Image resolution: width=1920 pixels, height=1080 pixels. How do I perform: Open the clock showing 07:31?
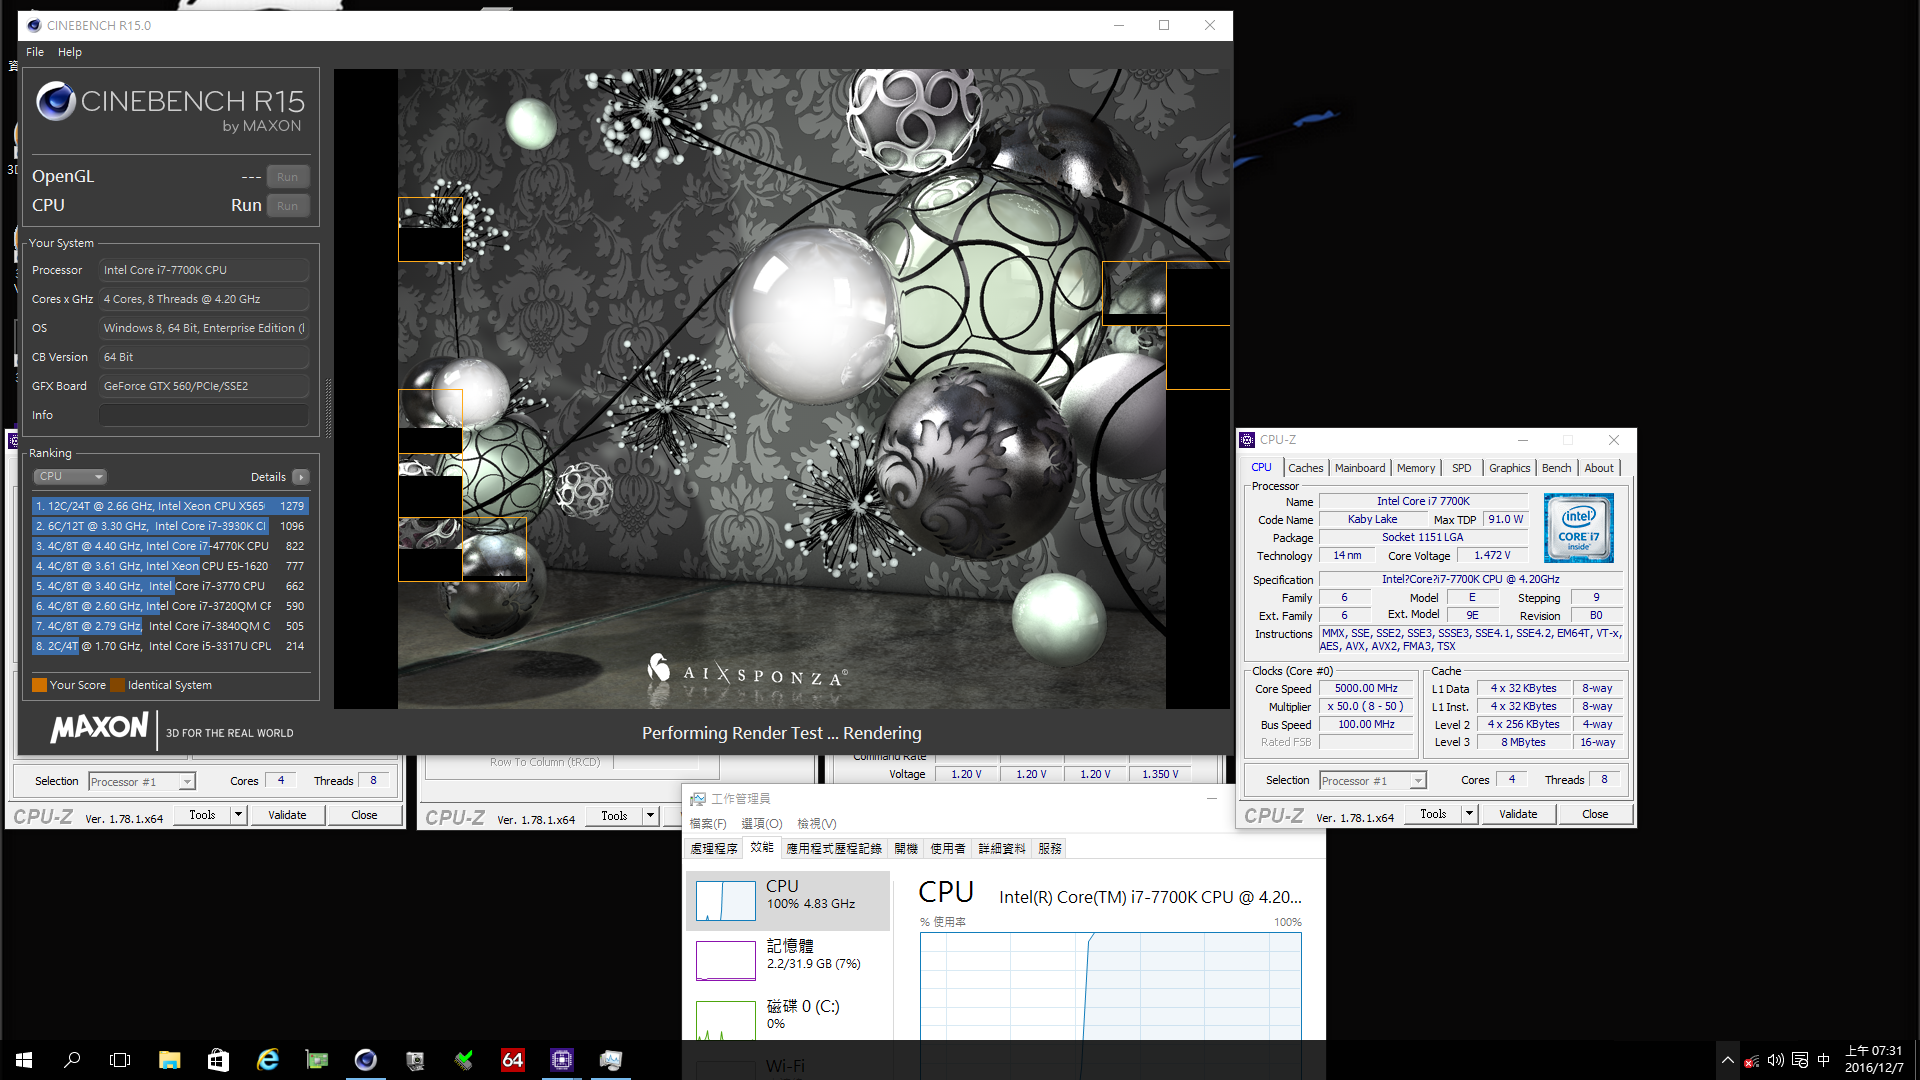(1874, 1060)
